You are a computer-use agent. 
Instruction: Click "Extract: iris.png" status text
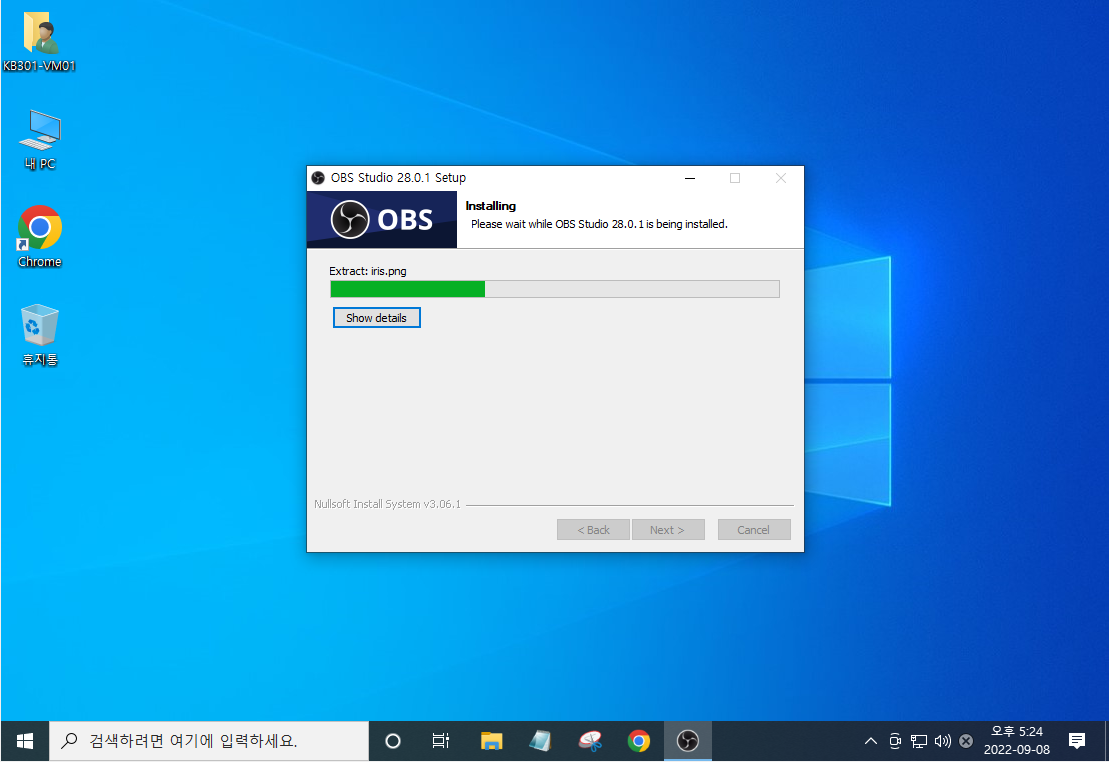[x=368, y=271]
